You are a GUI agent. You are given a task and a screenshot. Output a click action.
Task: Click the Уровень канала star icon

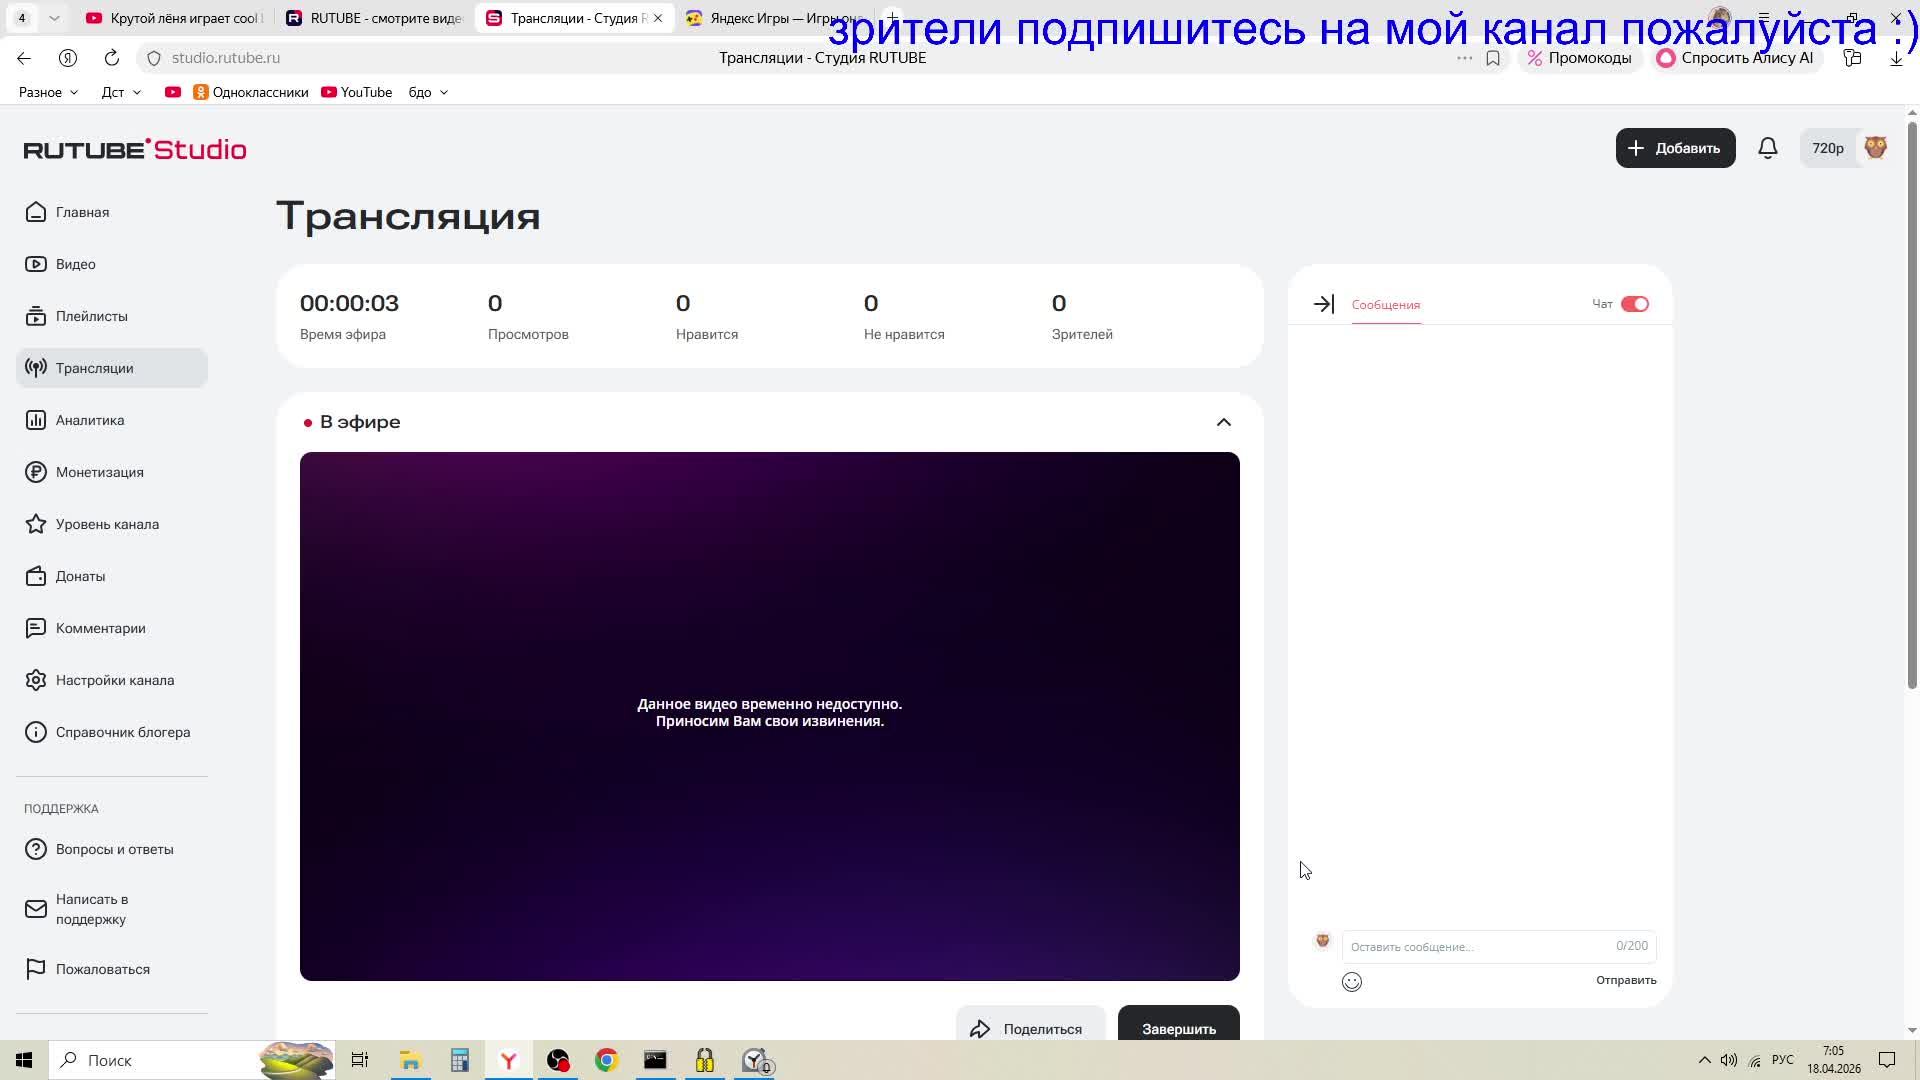click(35, 524)
